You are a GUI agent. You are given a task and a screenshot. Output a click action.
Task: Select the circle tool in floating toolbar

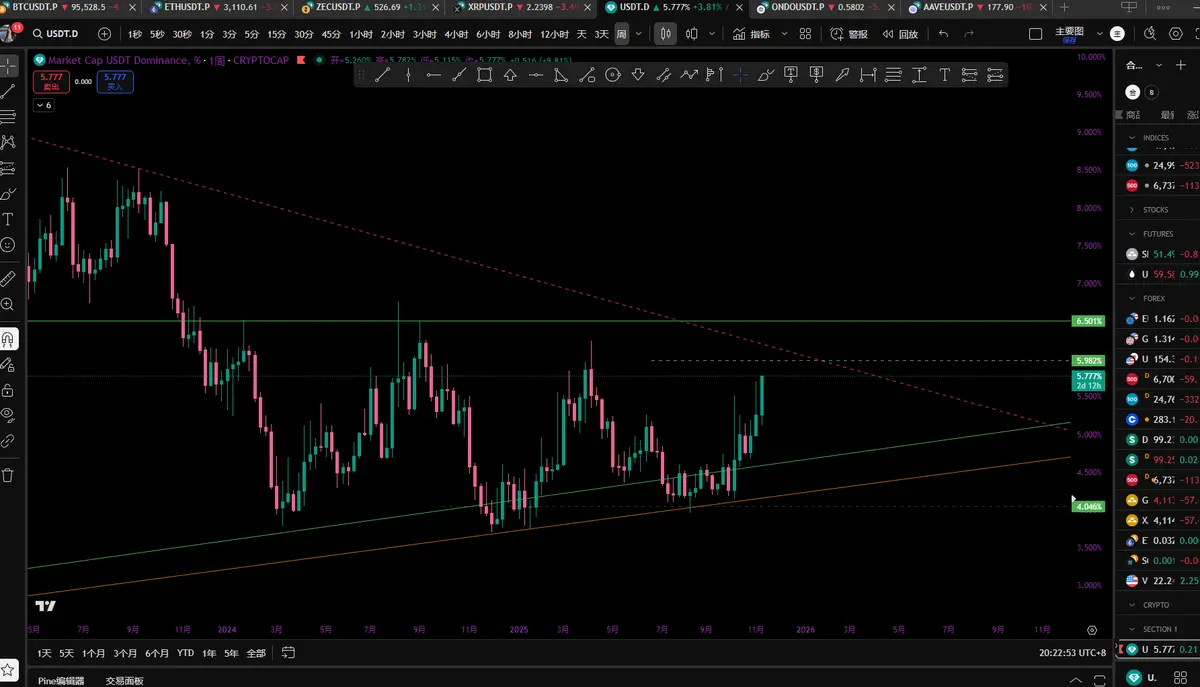pyautogui.click(x=612, y=75)
